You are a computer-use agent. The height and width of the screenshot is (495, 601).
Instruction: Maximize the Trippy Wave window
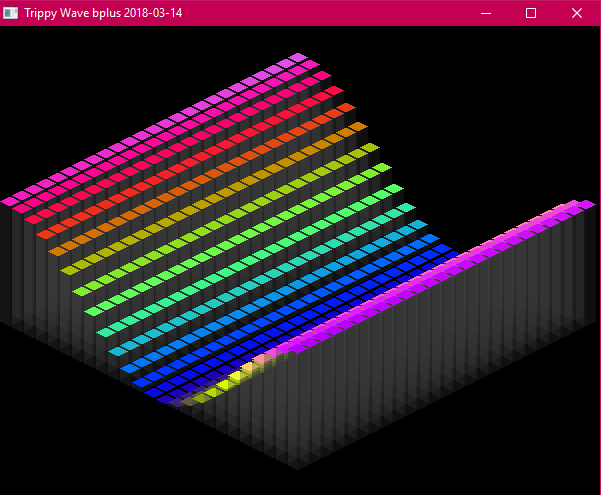coord(531,13)
